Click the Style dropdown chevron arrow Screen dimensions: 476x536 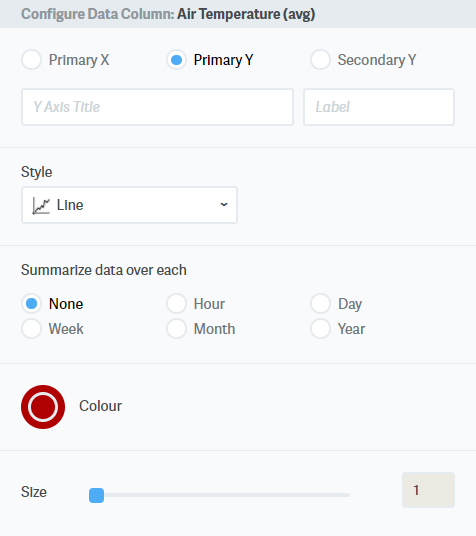coord(224,204)
